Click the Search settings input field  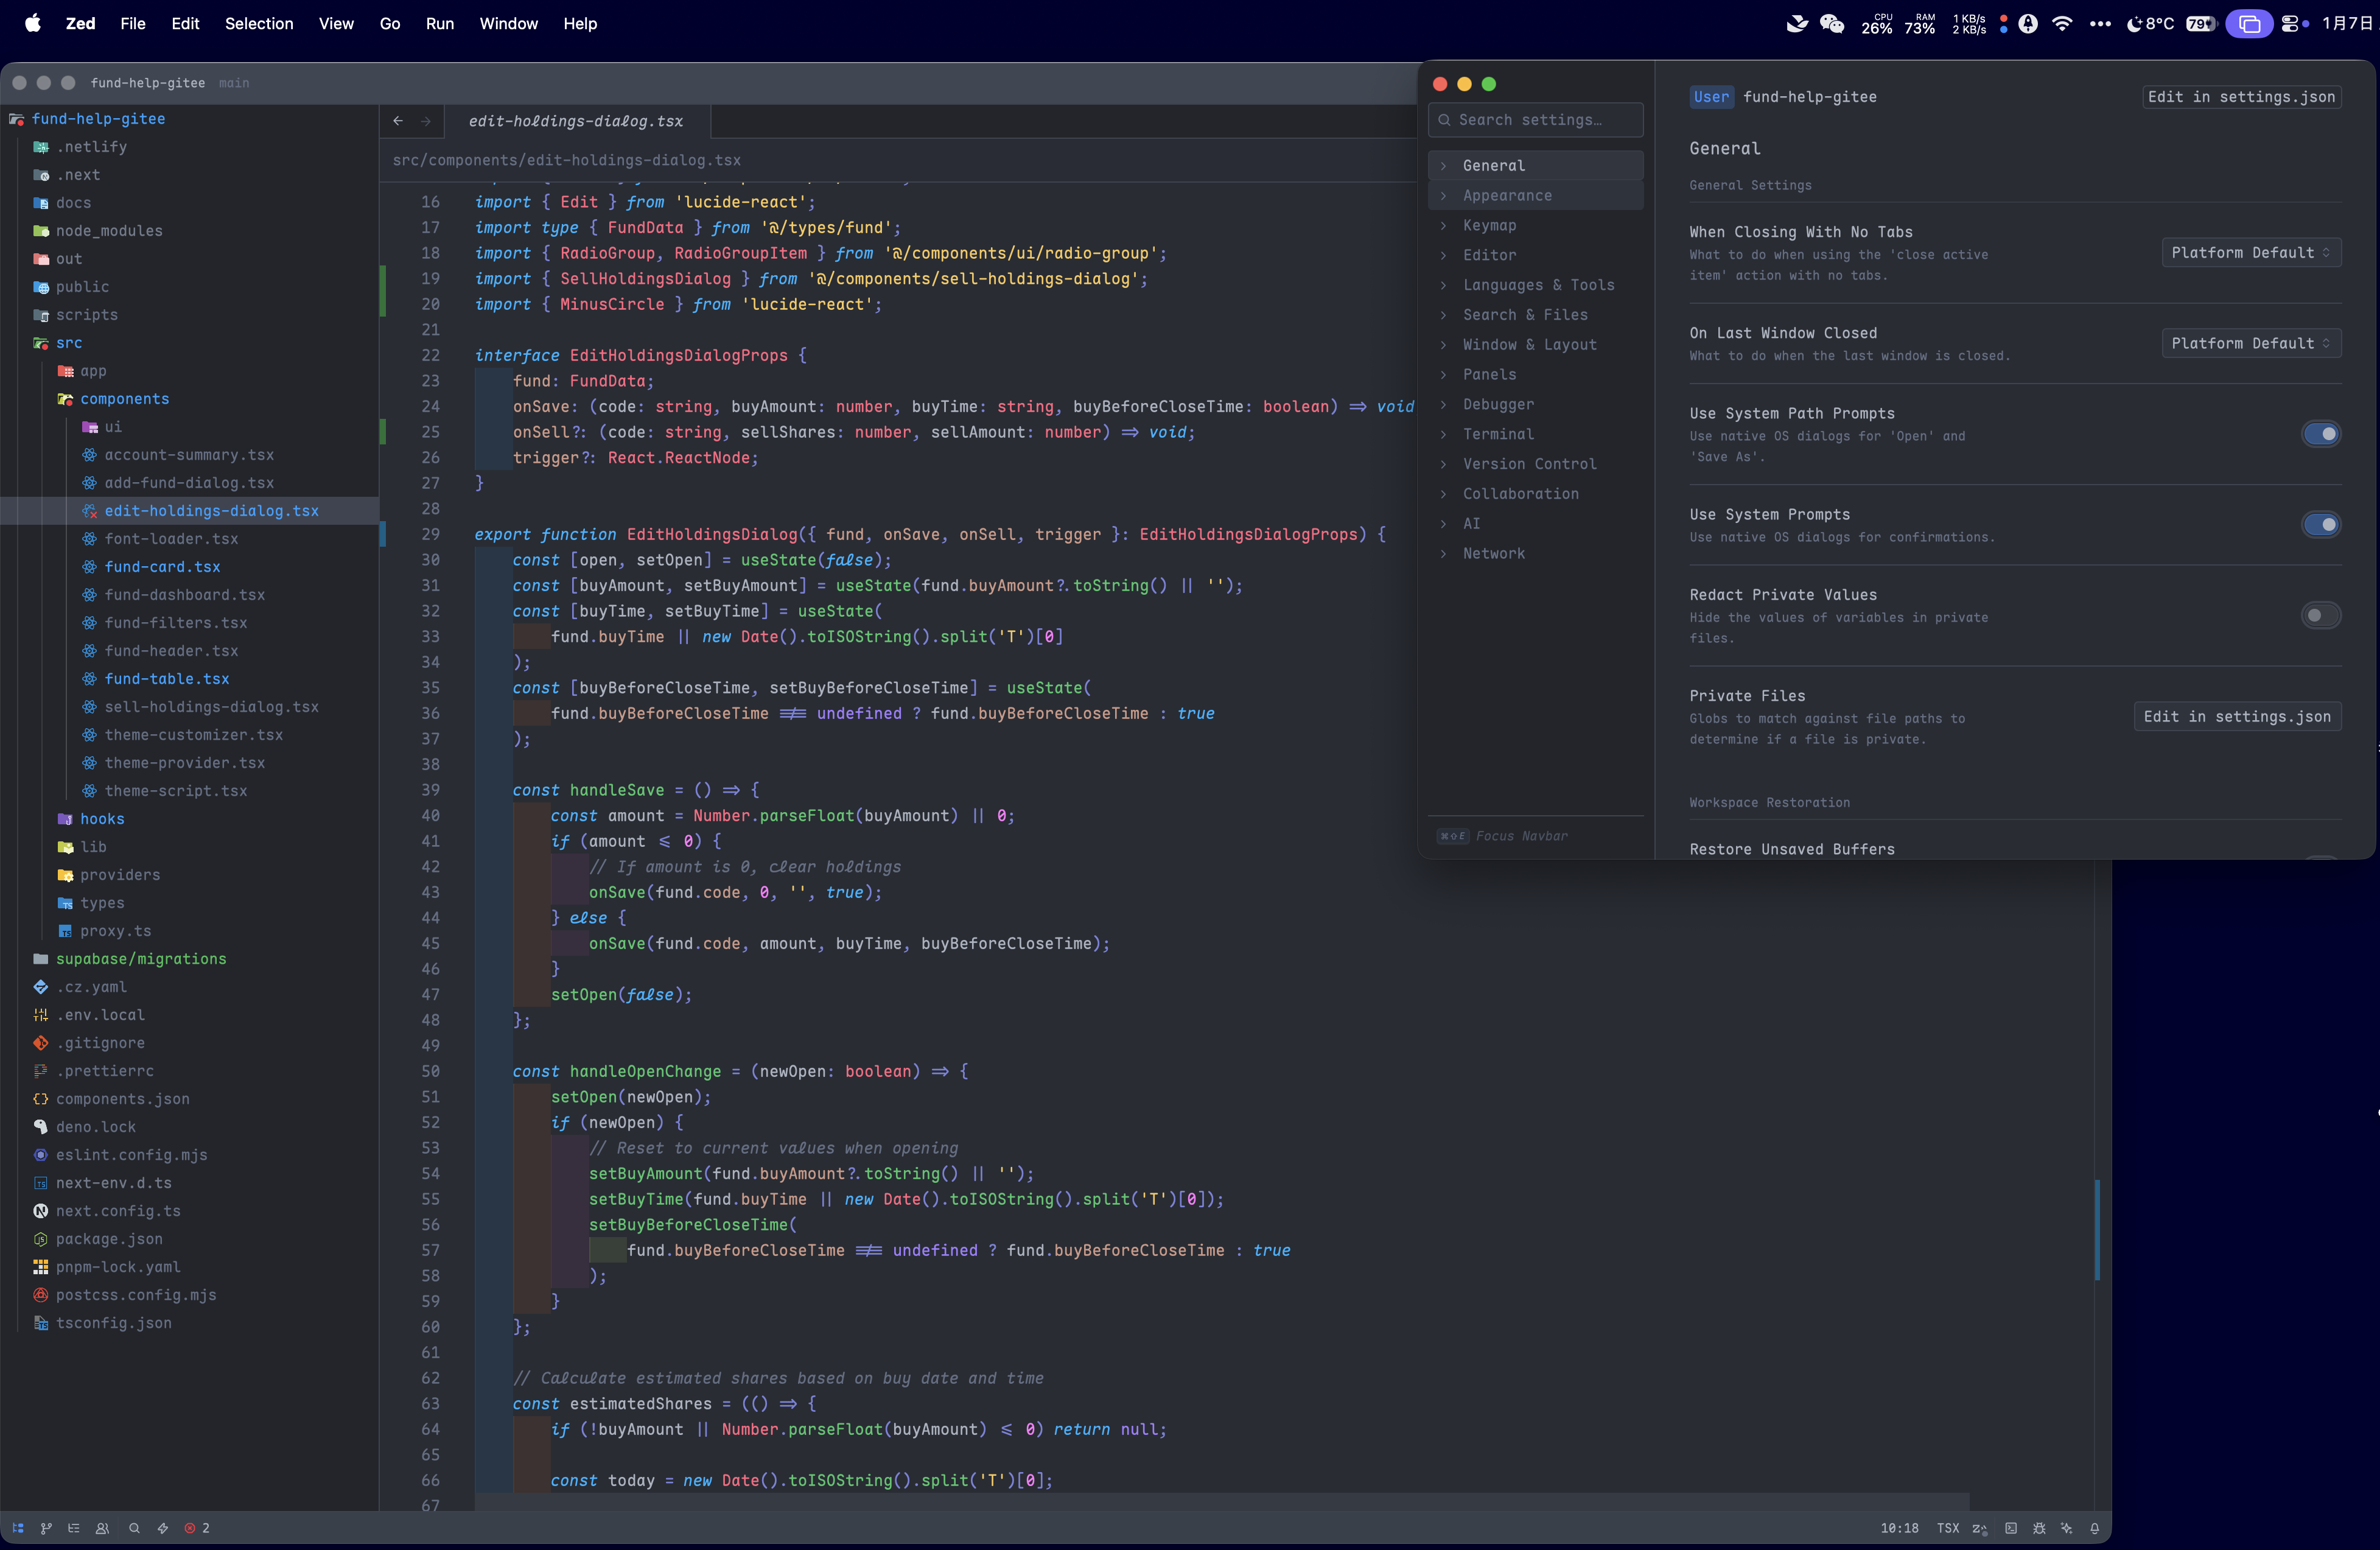coord(1540,120)
